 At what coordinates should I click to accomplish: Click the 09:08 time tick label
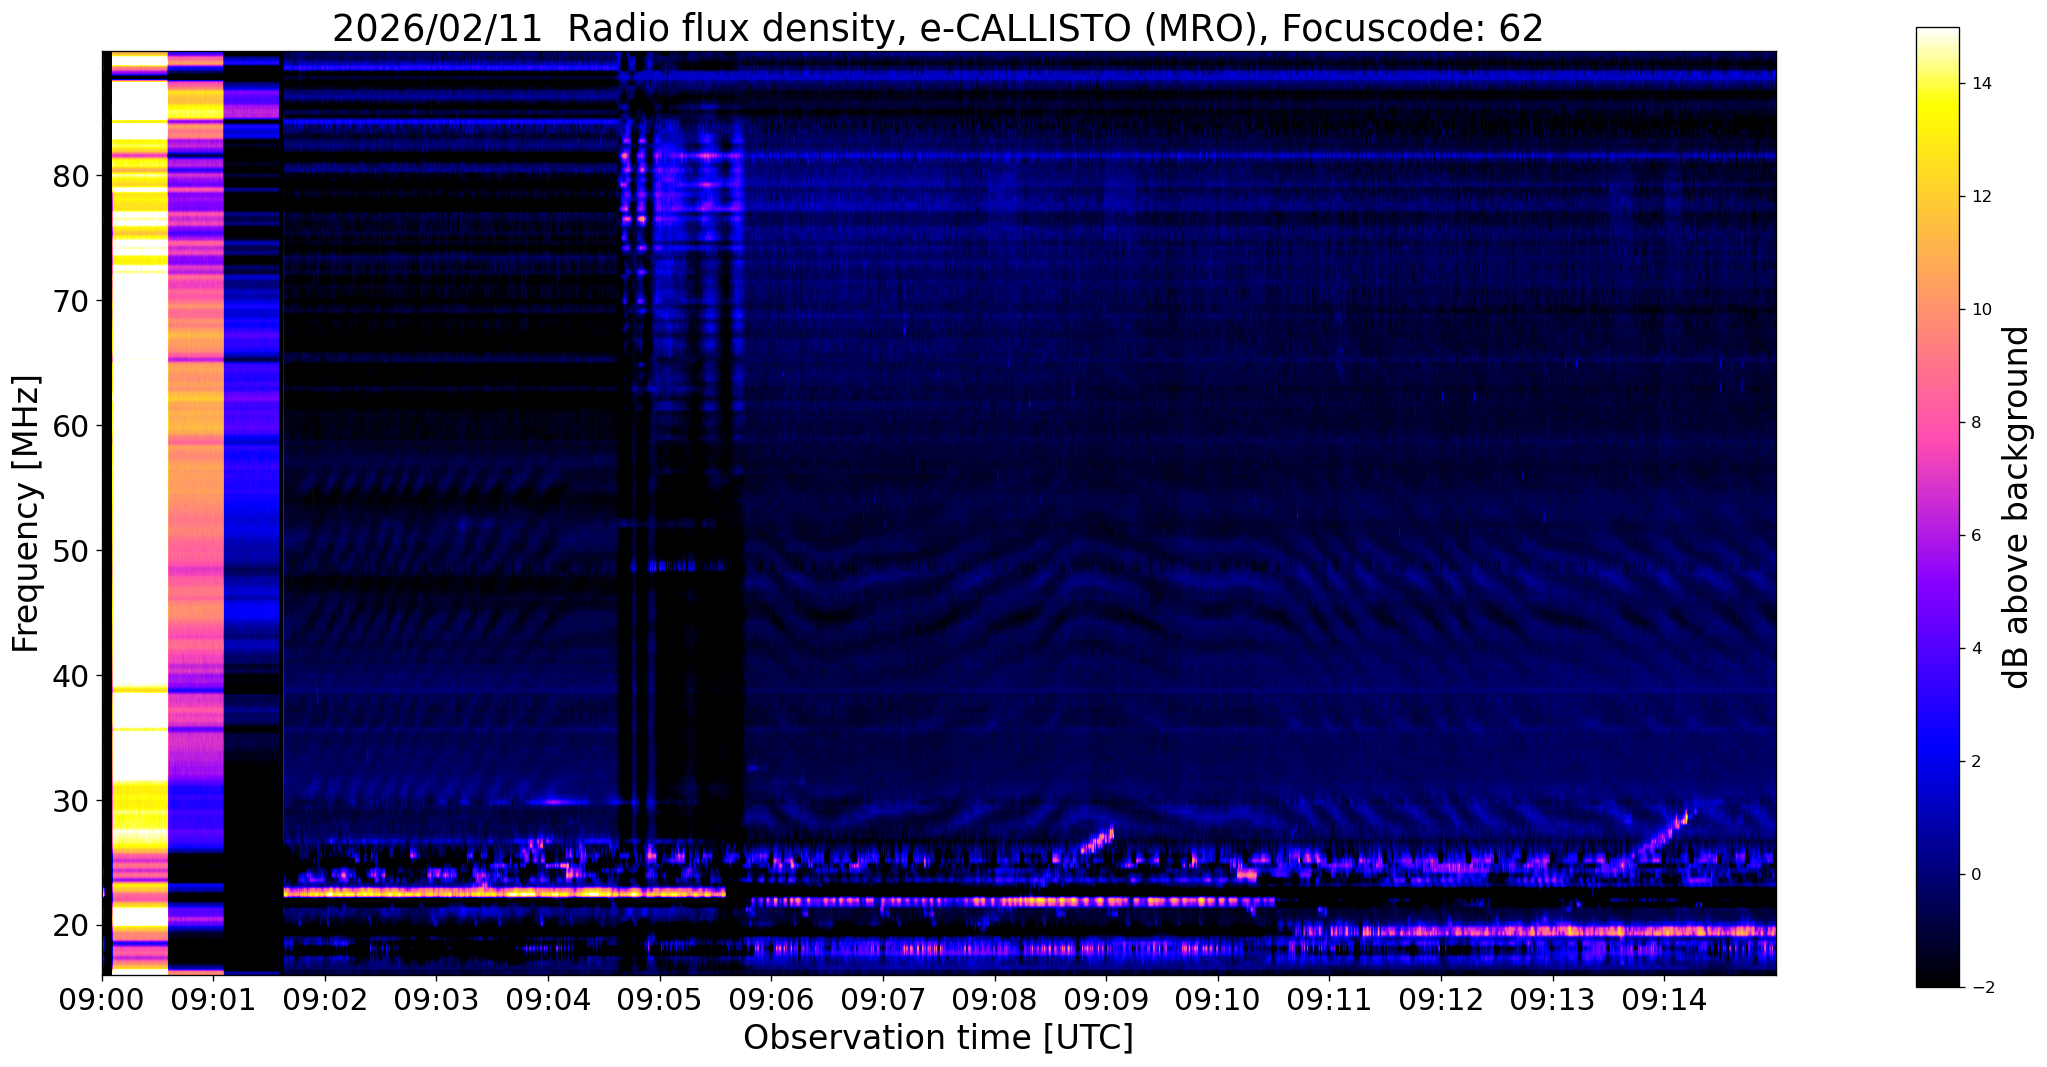pyautogui.click(x=994, y=998)
